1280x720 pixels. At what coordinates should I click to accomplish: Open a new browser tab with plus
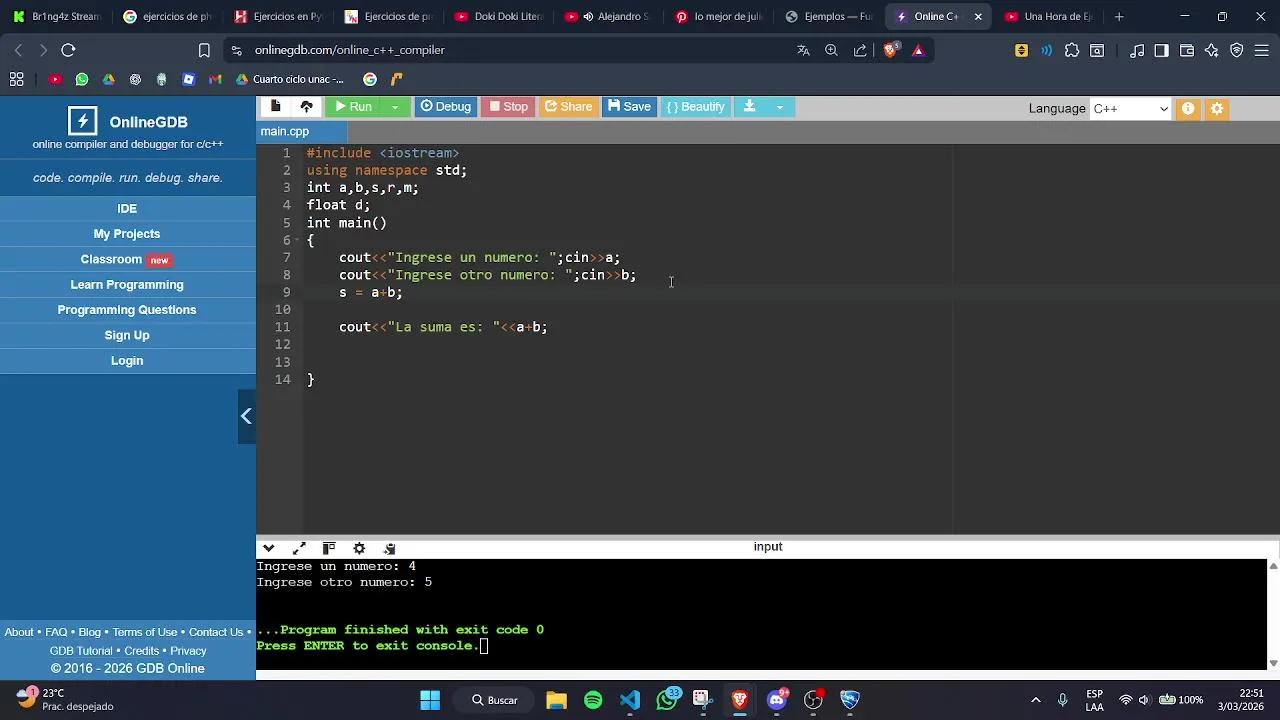(1119, 16)
